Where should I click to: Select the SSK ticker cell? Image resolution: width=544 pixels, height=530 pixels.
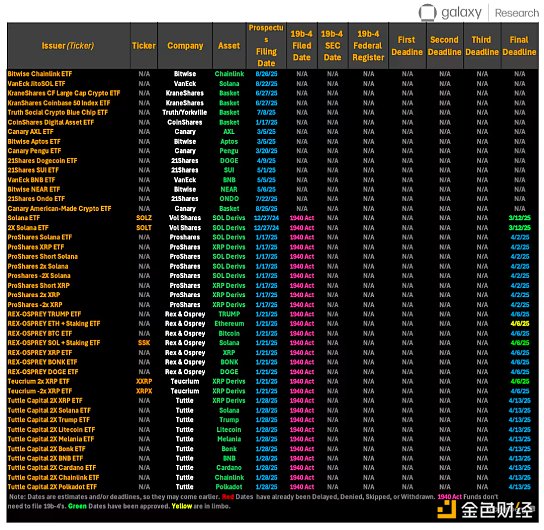pyautogui.click(x=144, y=343)
